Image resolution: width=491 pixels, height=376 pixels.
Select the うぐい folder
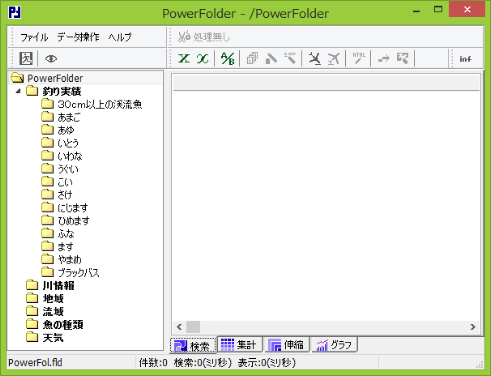click(x=68, y=169)
